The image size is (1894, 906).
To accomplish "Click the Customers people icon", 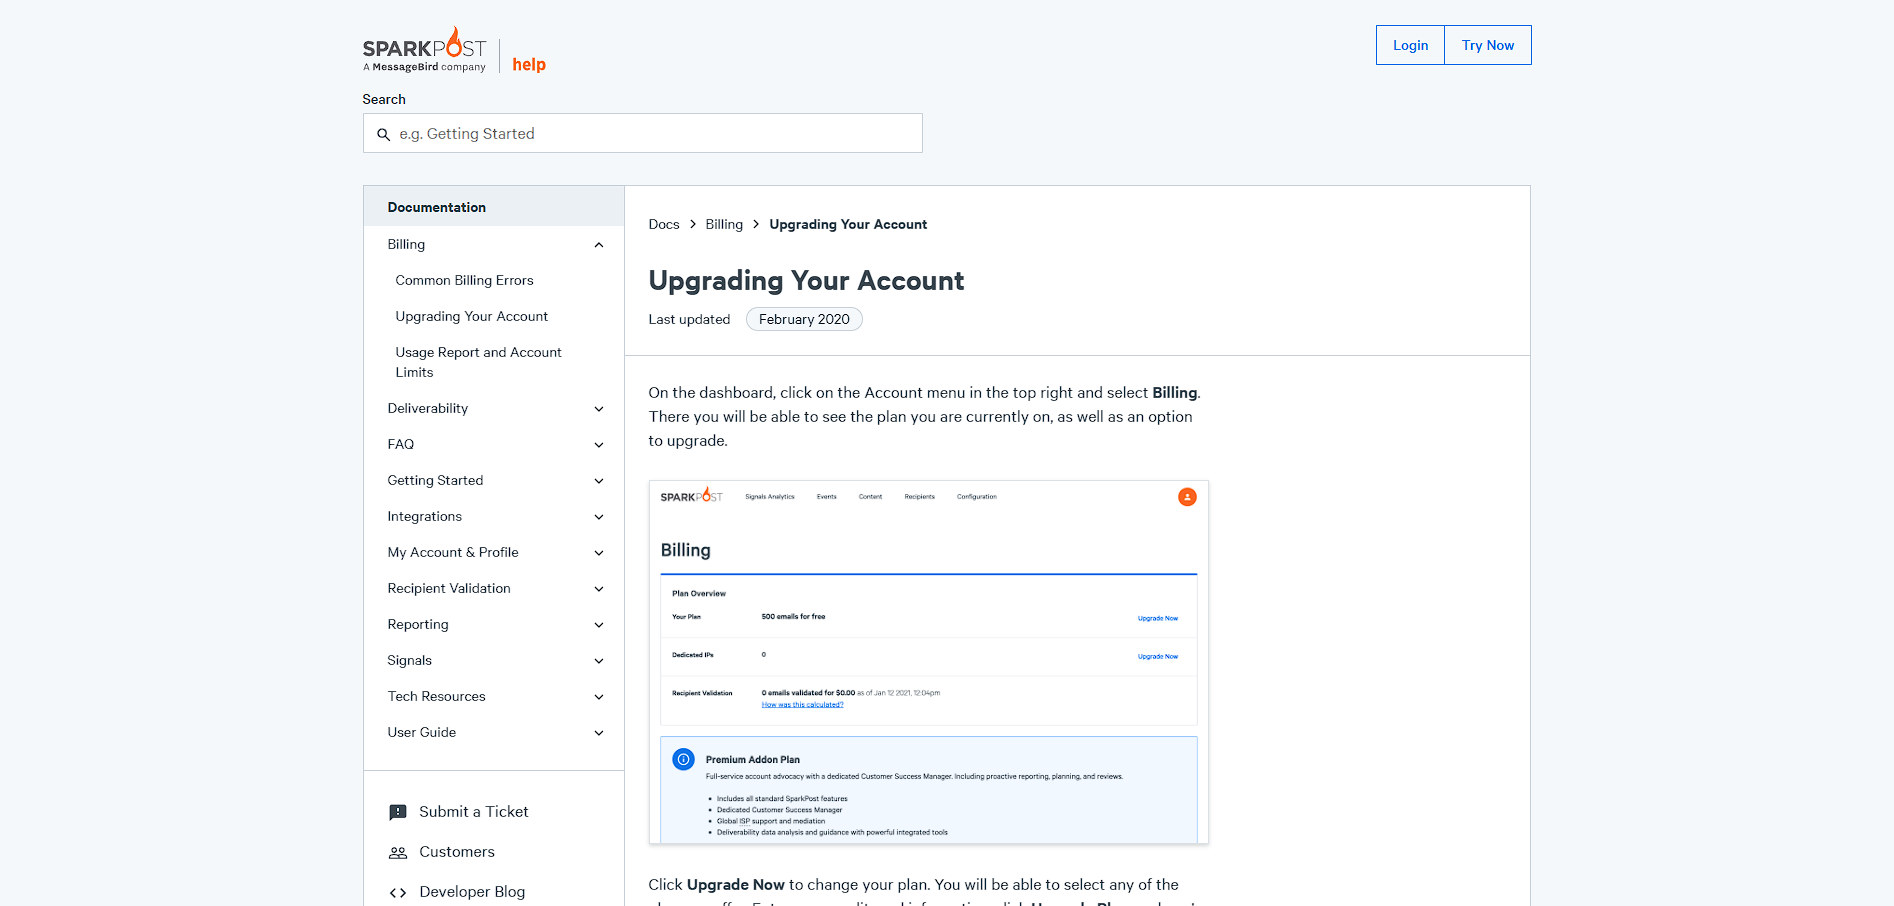I will [x=398, y=852].
